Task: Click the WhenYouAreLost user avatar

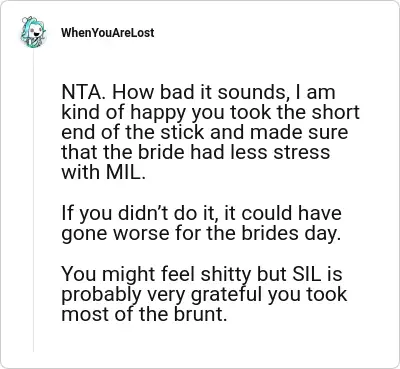Action: coord(33,32)
